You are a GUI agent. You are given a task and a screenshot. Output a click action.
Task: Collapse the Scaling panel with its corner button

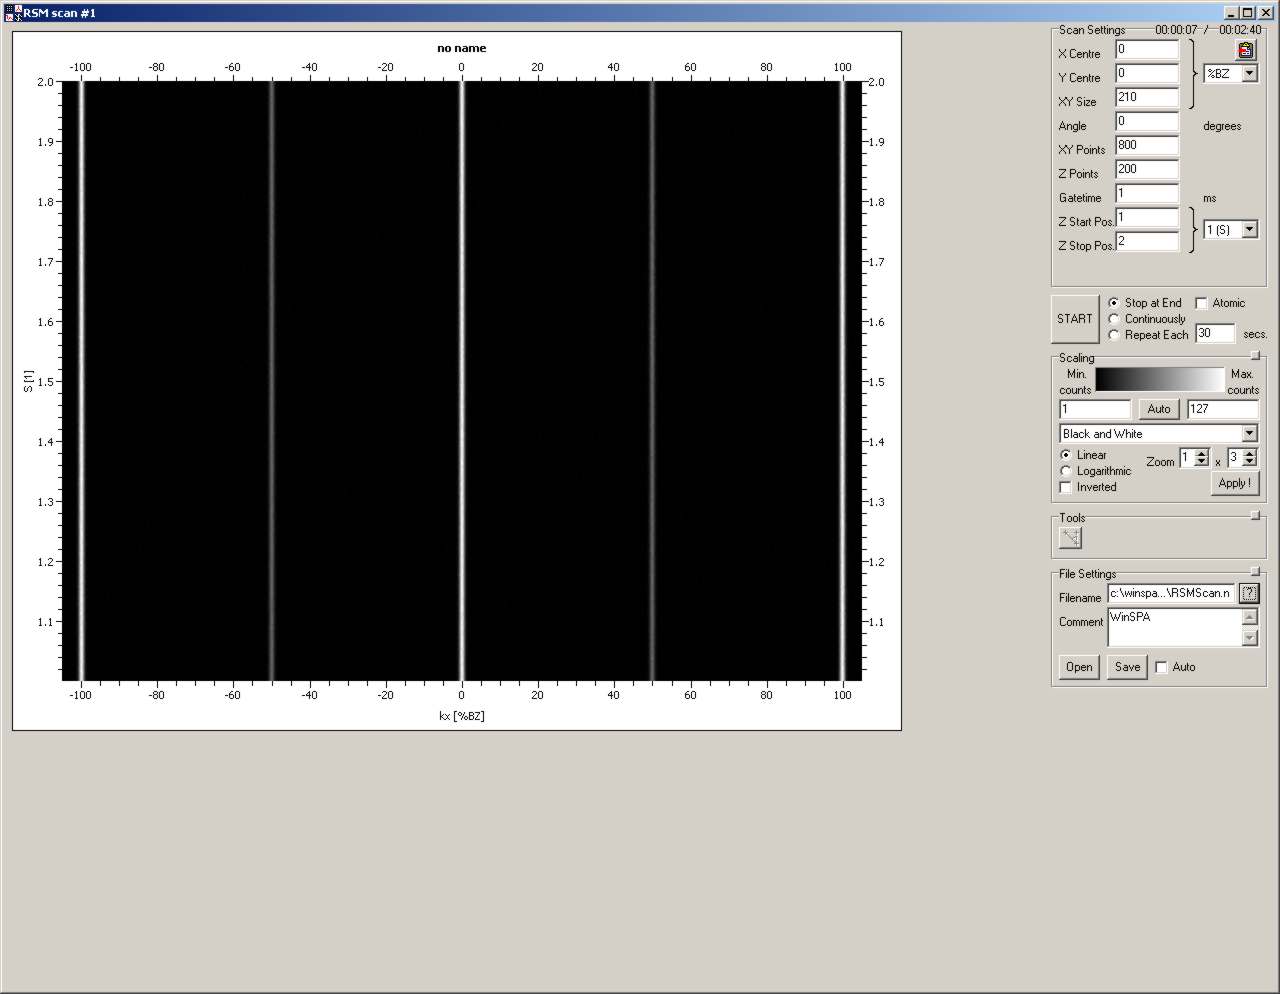pyautogui.click(x=1255, y=356)
